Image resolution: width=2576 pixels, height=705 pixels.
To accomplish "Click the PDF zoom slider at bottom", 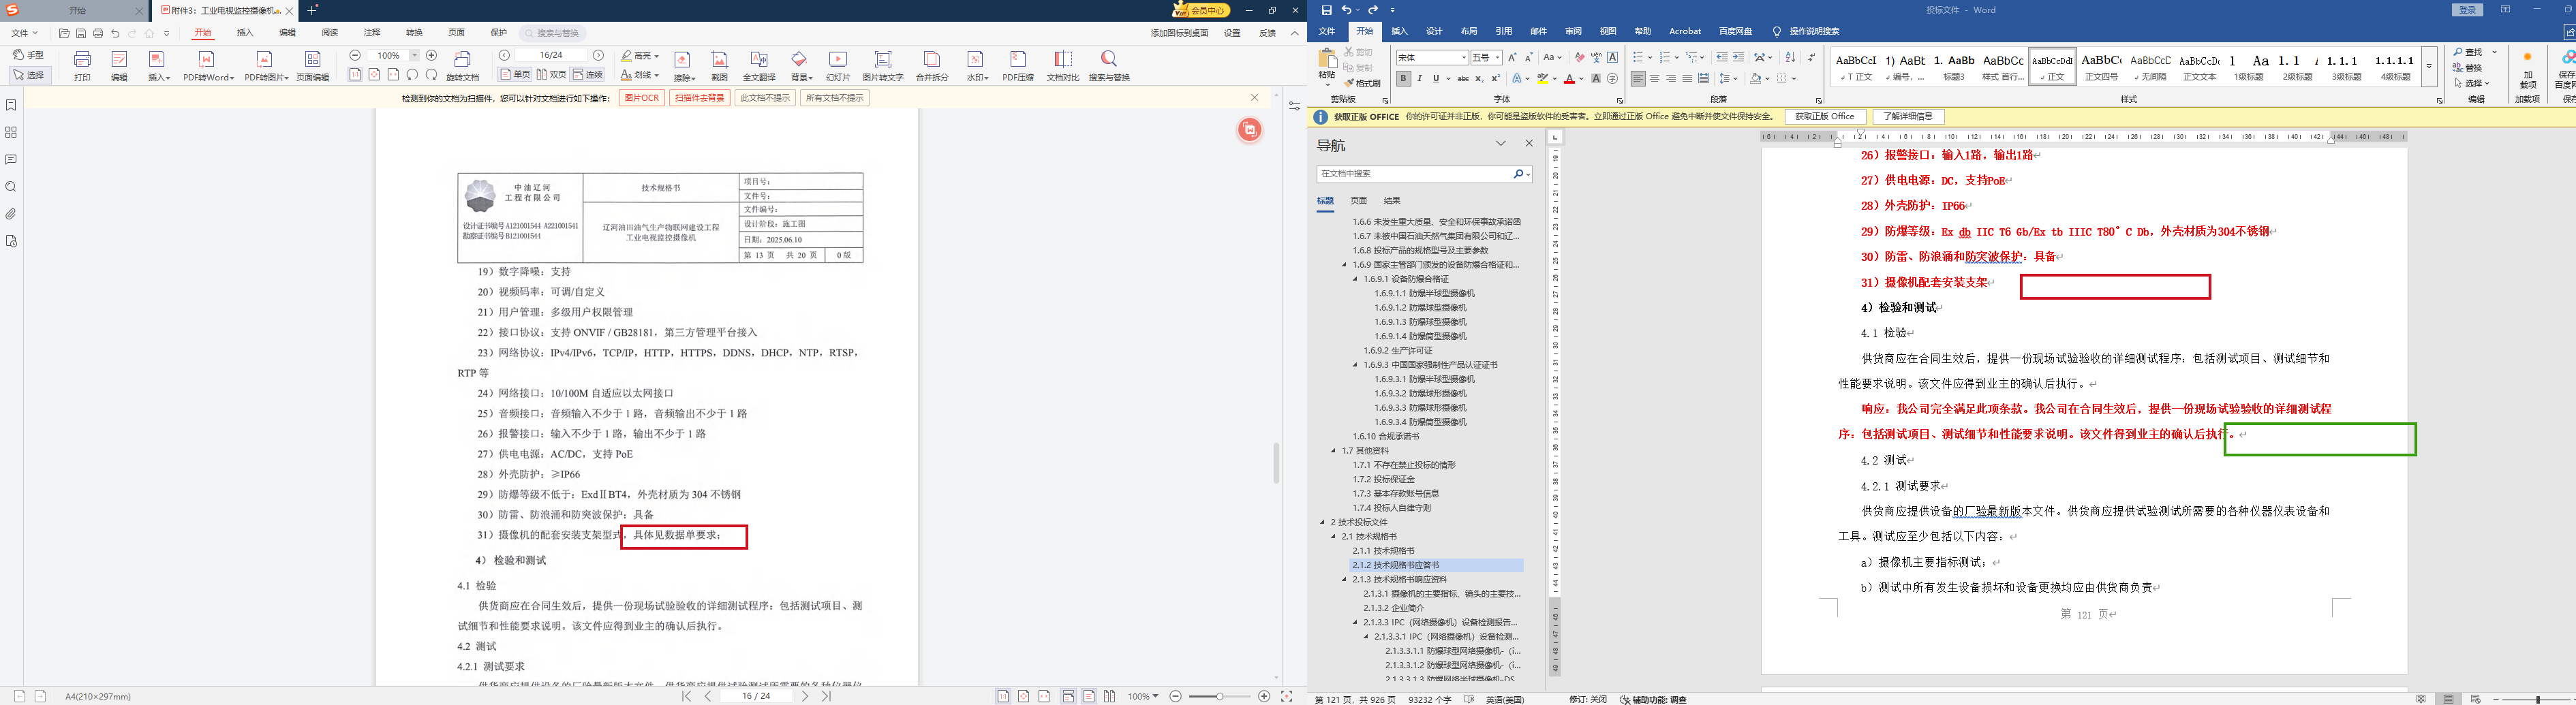I will [1219, 696].
